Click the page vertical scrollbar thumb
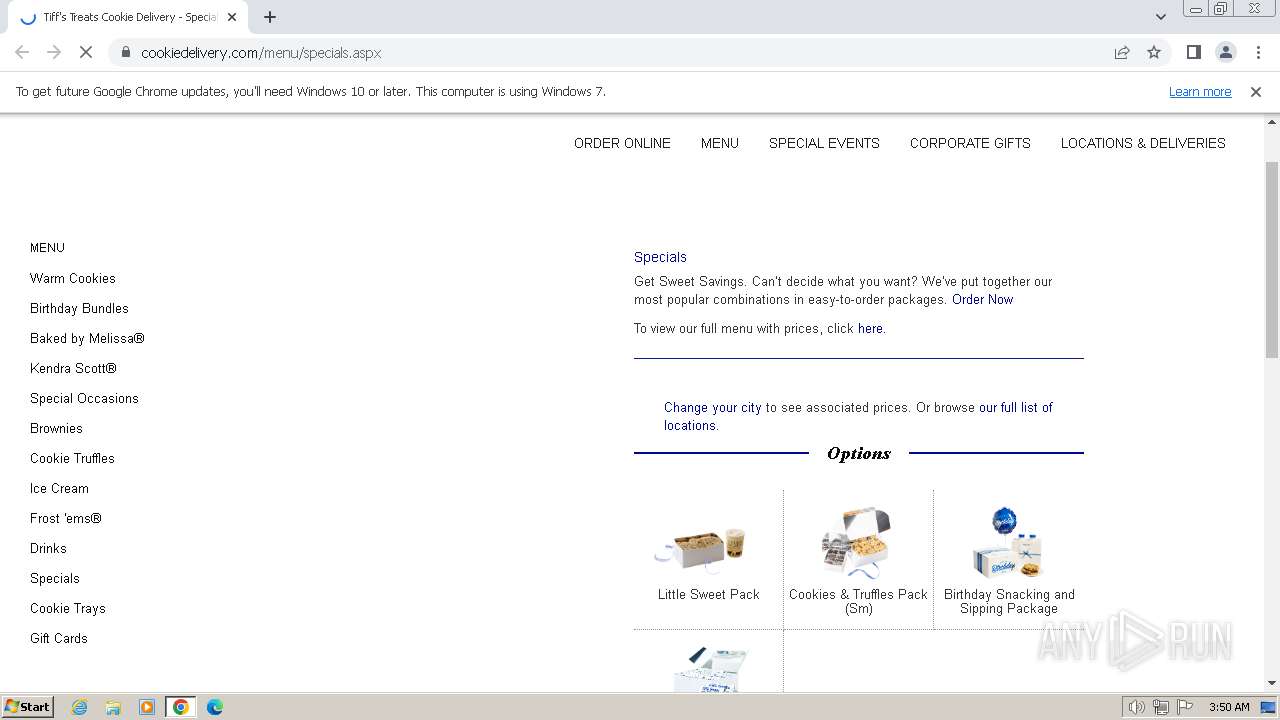This screenshot has width=1280, height=720. tap(1272, 259)
